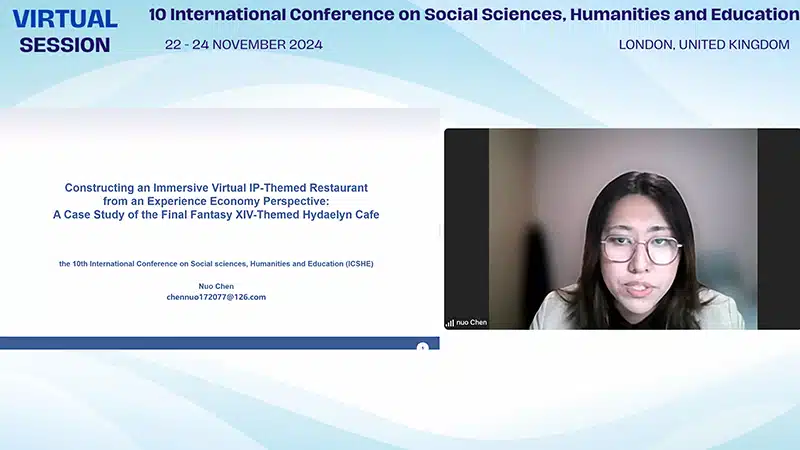
Task: Click the SESSION logo word
Action: click(65, 45)
